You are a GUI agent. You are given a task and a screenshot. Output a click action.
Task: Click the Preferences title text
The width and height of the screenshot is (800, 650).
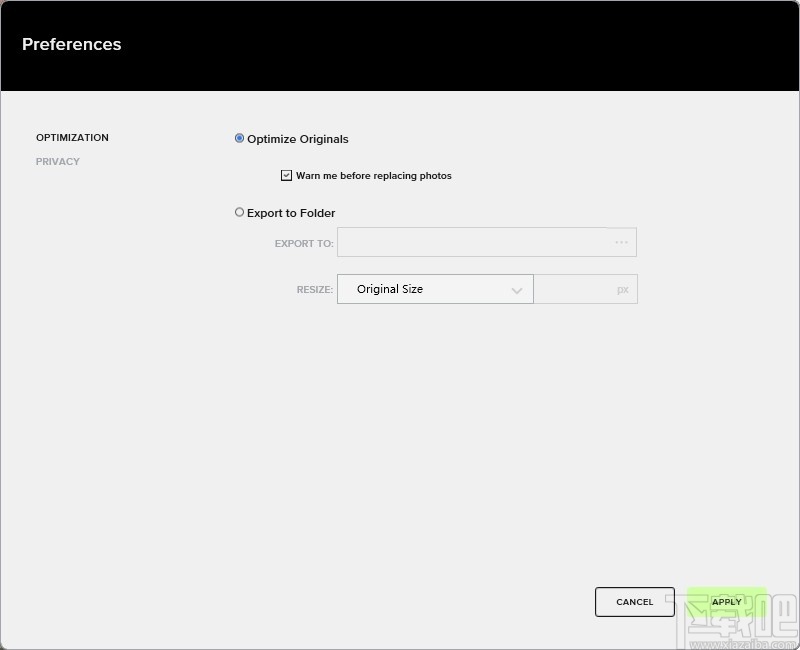point(72,44)
